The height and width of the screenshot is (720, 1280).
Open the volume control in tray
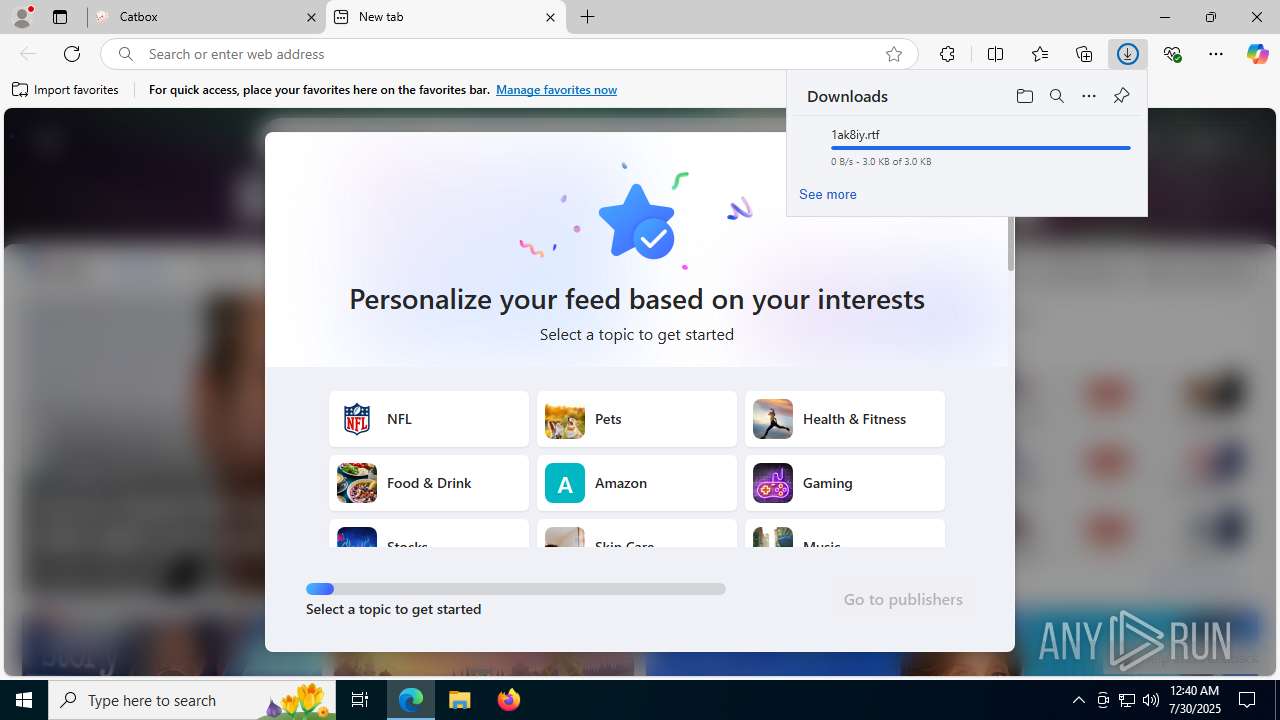click(x=1151, y=700)
